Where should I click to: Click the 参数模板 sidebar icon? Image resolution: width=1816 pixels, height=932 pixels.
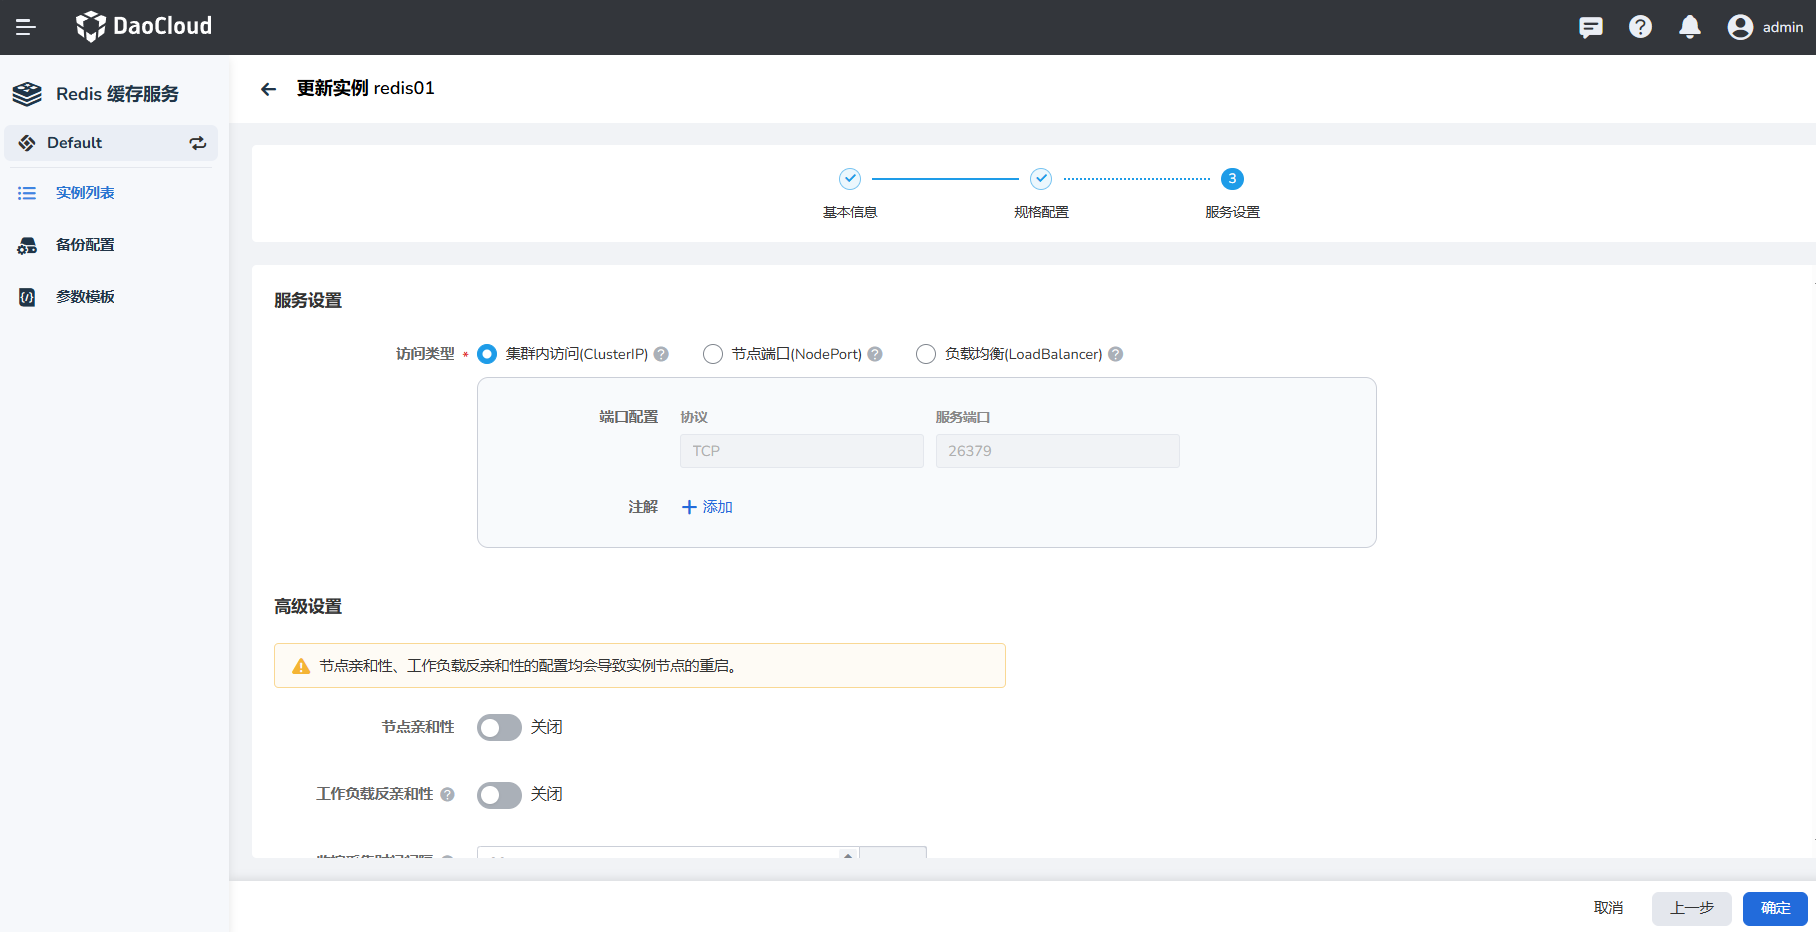click(27, 297)
